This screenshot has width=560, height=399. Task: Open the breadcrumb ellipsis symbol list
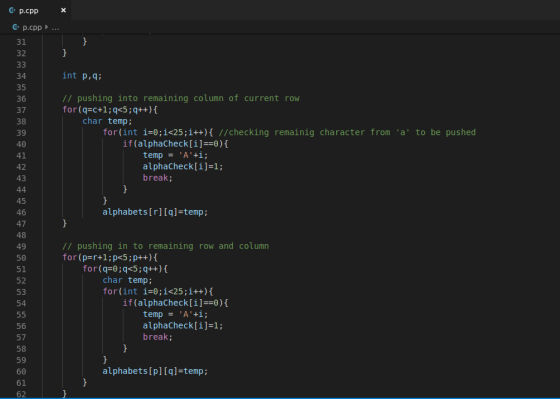point(55,28)
